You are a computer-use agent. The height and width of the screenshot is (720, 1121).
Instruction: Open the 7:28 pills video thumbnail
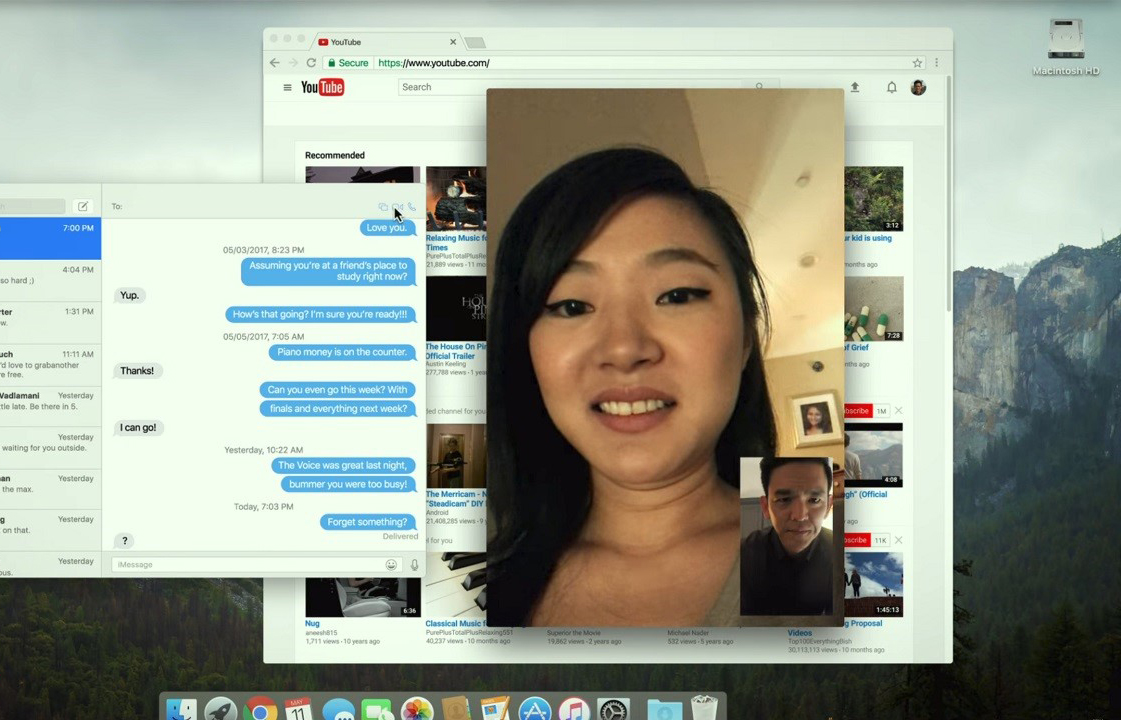click(x=874, y=309)
